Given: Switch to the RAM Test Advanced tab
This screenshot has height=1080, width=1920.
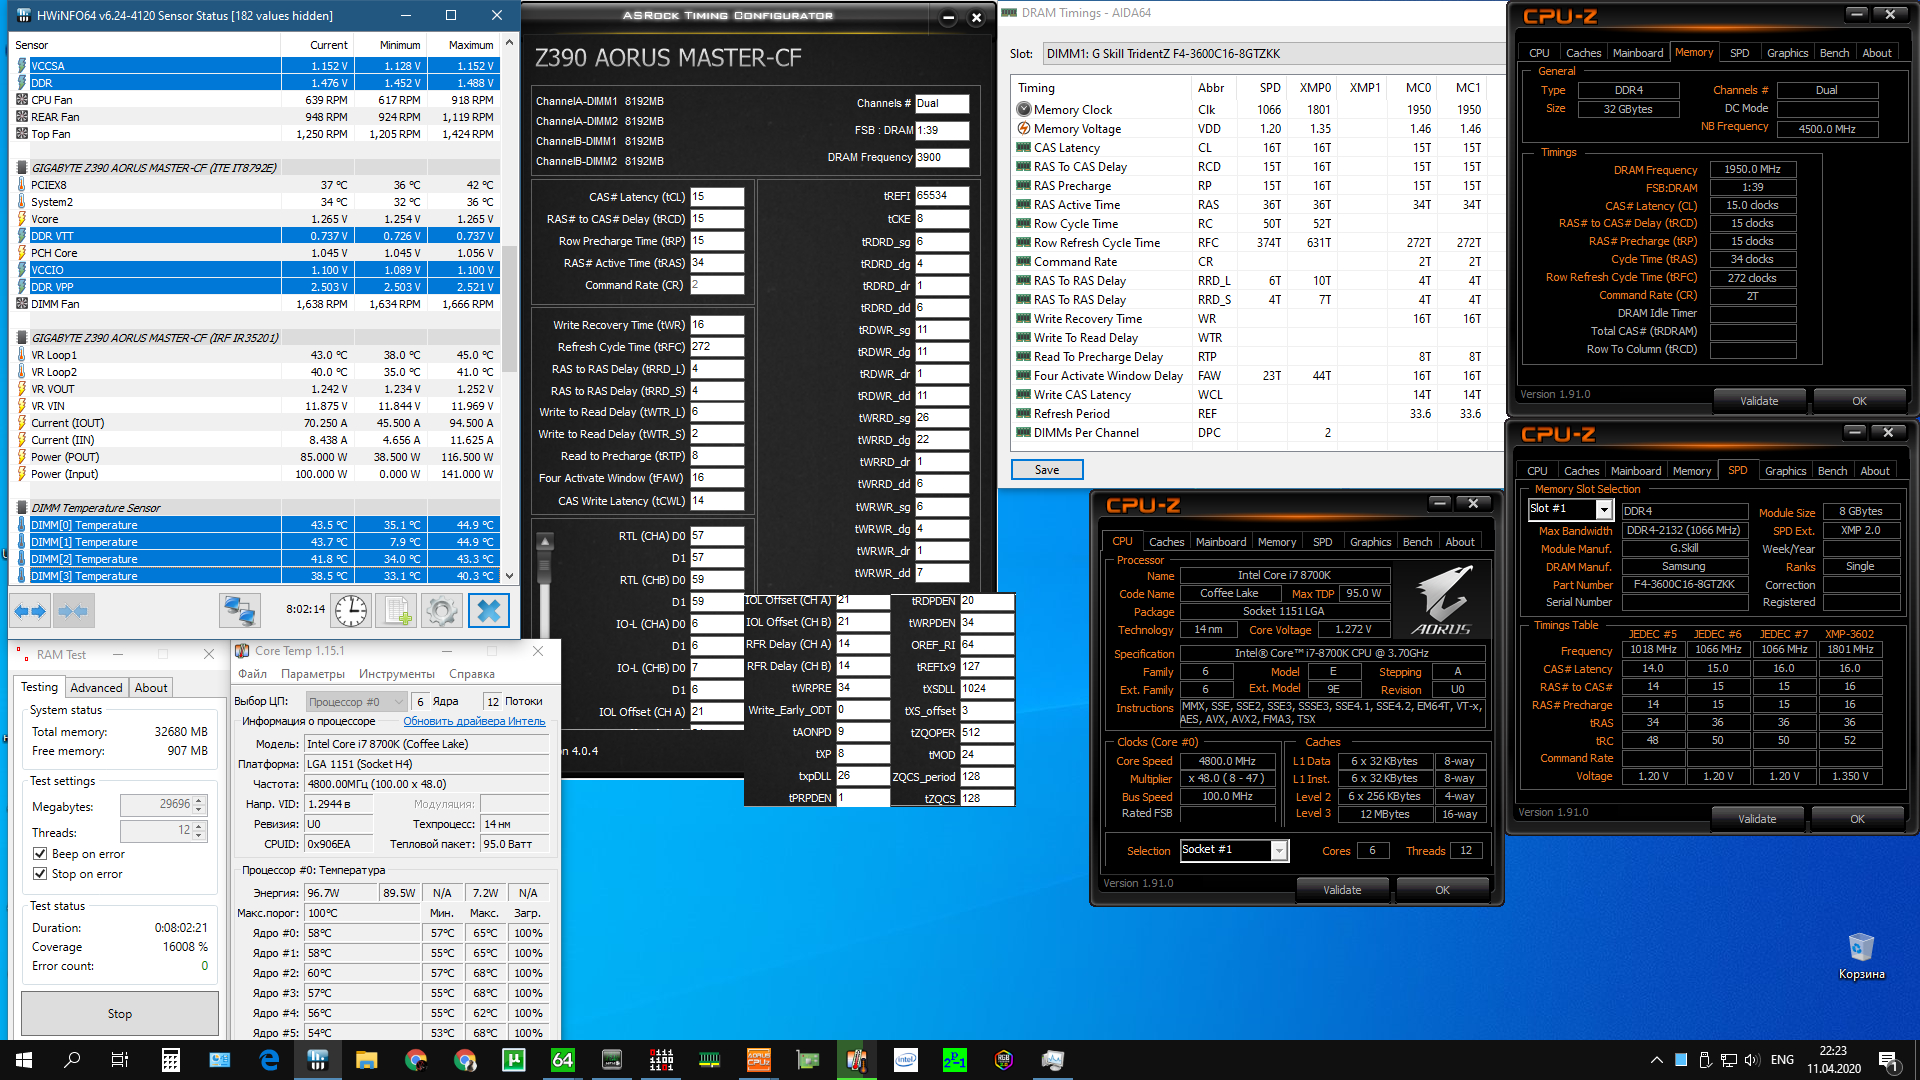Looking at the screenshot, I should 96,687.
